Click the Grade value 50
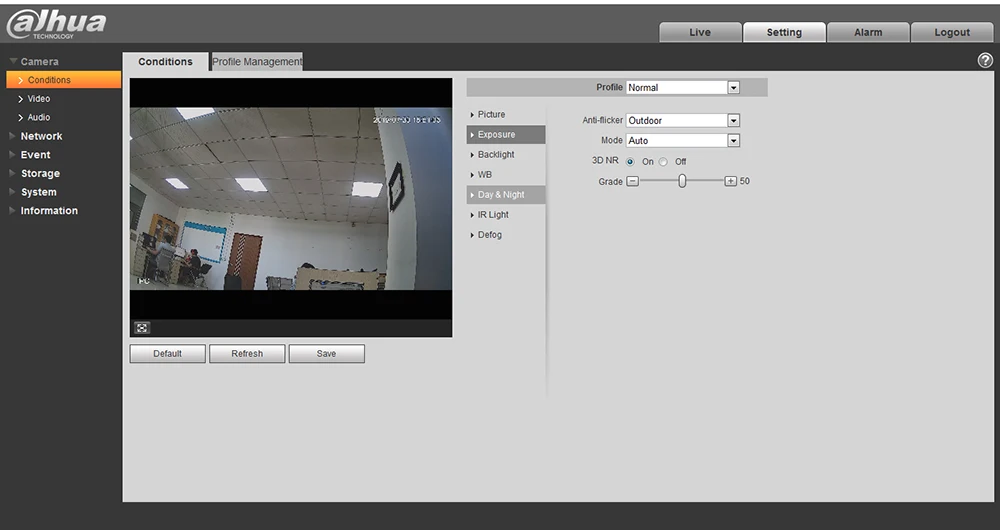 point(745,181)
